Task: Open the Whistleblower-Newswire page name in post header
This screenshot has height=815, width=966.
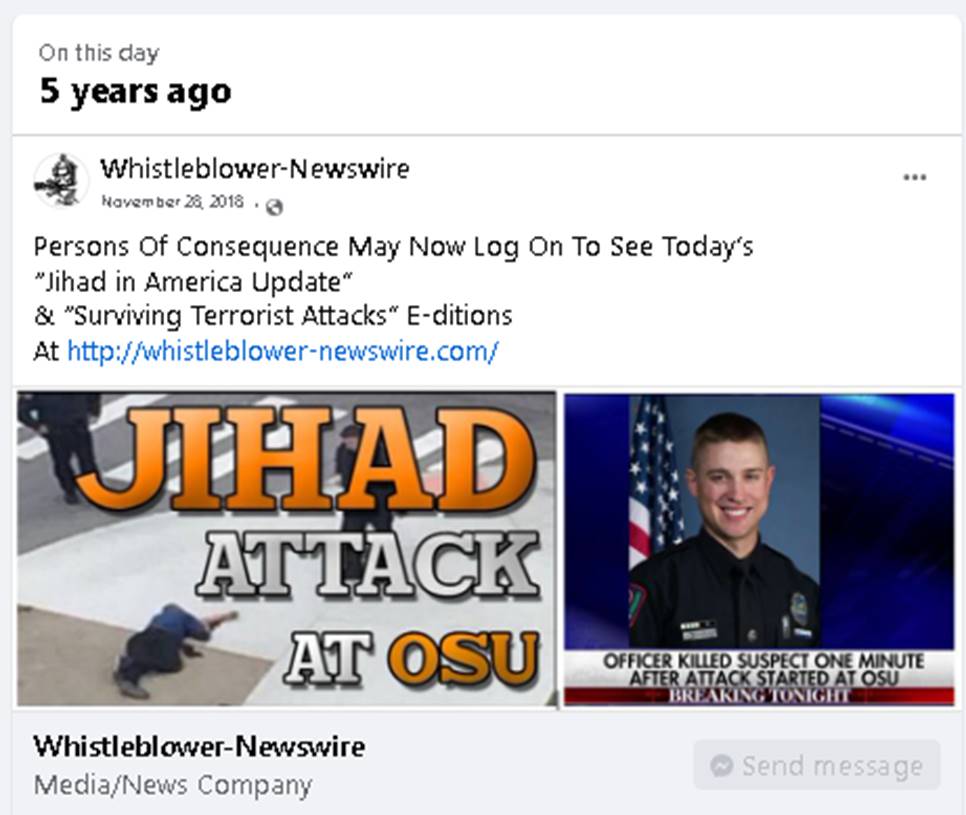Action: (x=255, y=168)
